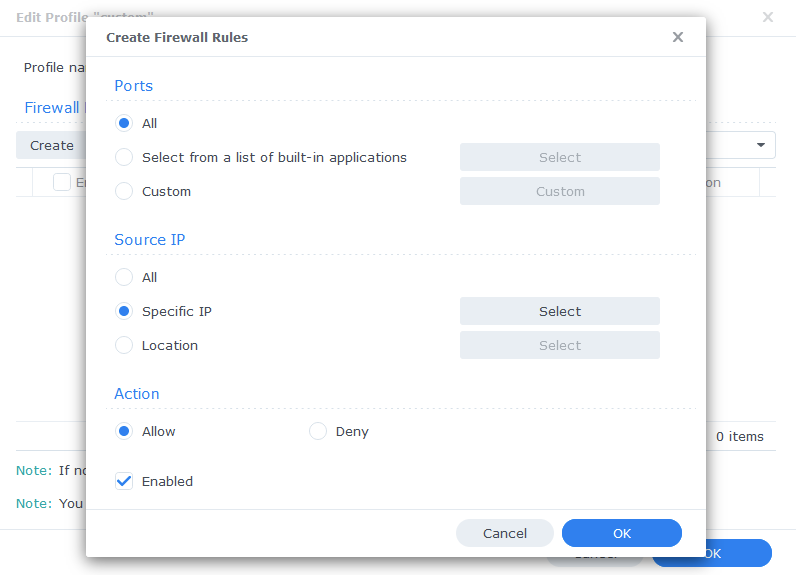Screen dimensions: 796x575
Task: Select the Specific IP radio option
Action: coord(124,311)
